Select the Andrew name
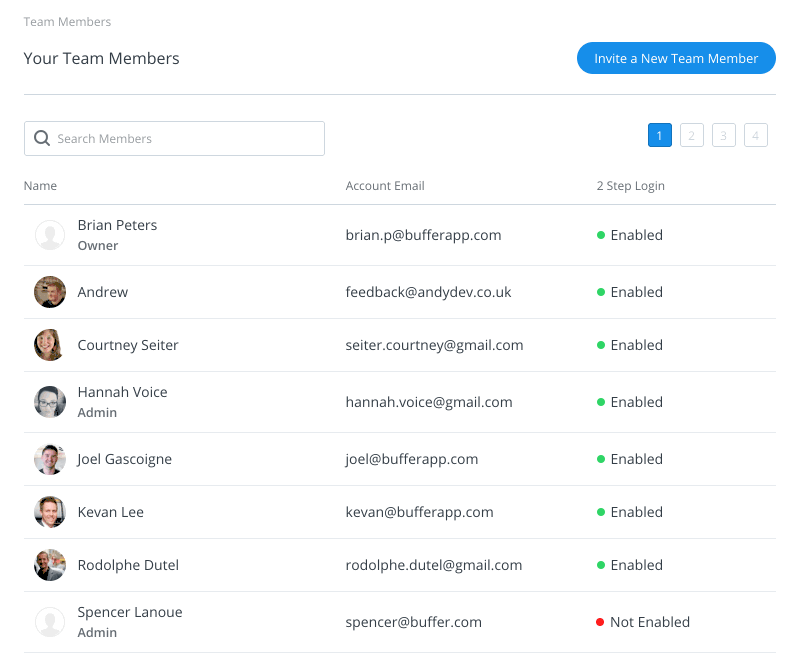The width and height of the screenshot is (796, 663). click(103, 292)
